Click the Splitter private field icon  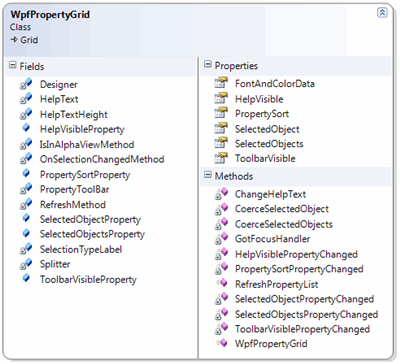click(26, 264)
